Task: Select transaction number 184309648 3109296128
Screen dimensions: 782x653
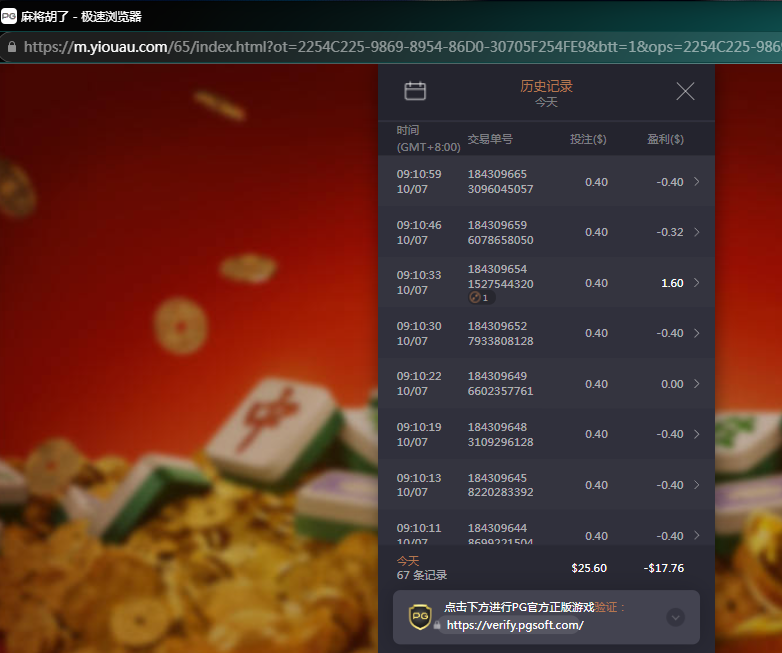Action: 500,435
